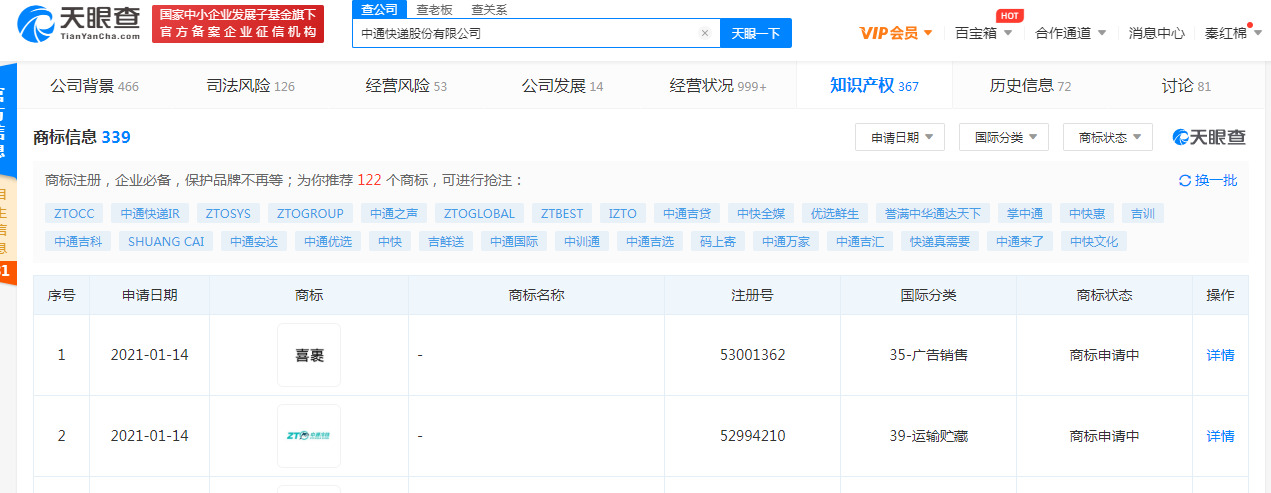Viewport: 1271px width, 493px height.
Task: Select the 中快全媒 trademark tag
Action: click(x=761, y=213)
